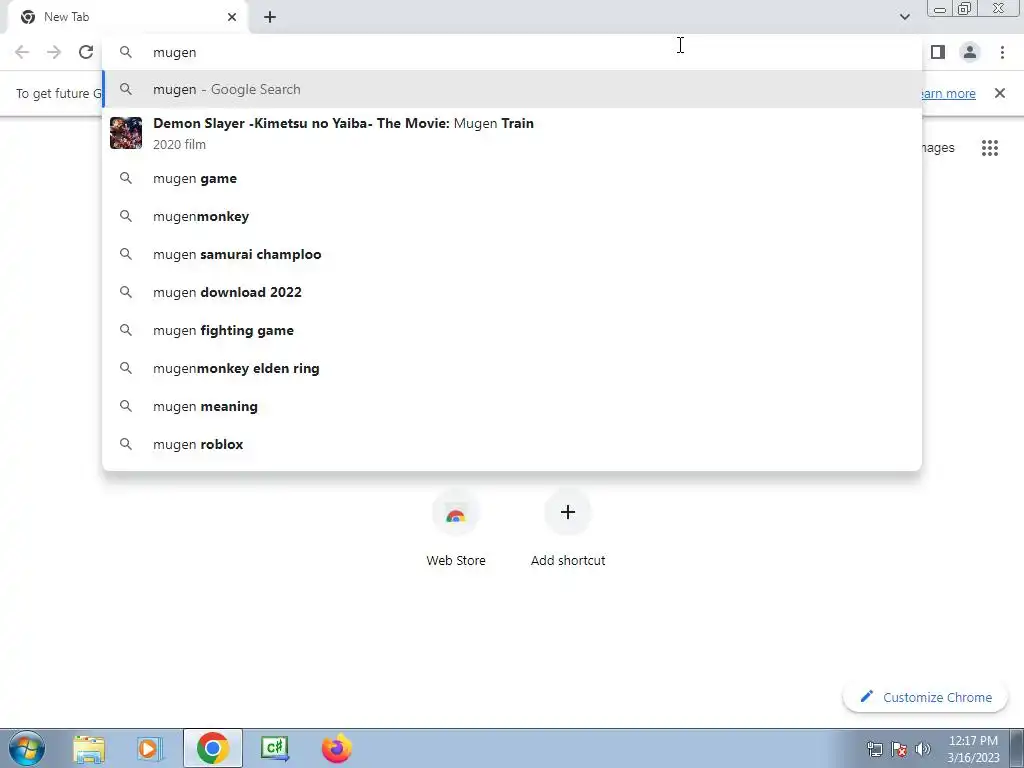Open the profile avatar icon
The width and height of the screenshot is (1024, 768).
click(x=970, y=52)
